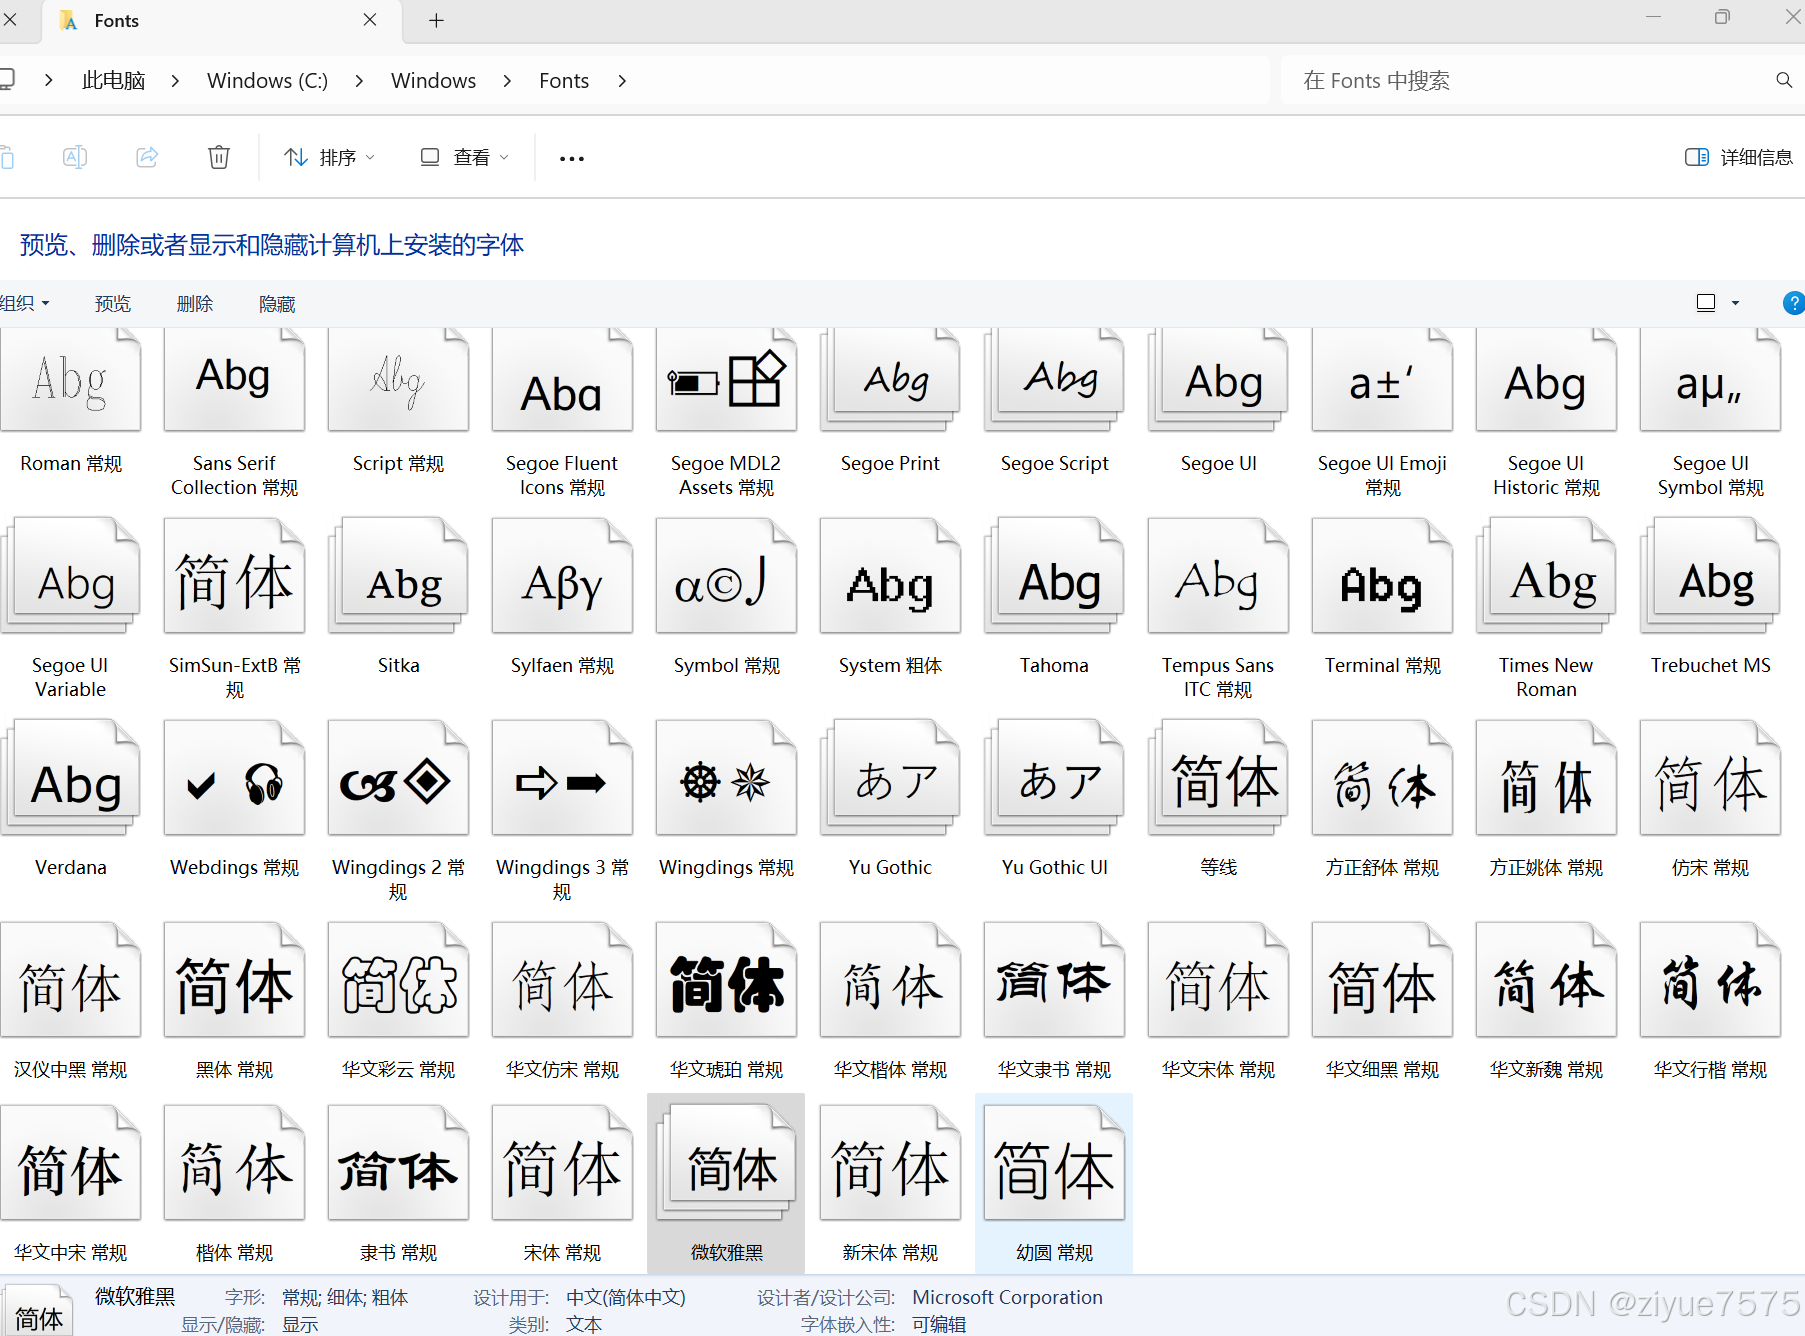Click 隐藏 hide command
This screenshot has height=1336, width=1805.
[277, 303]
